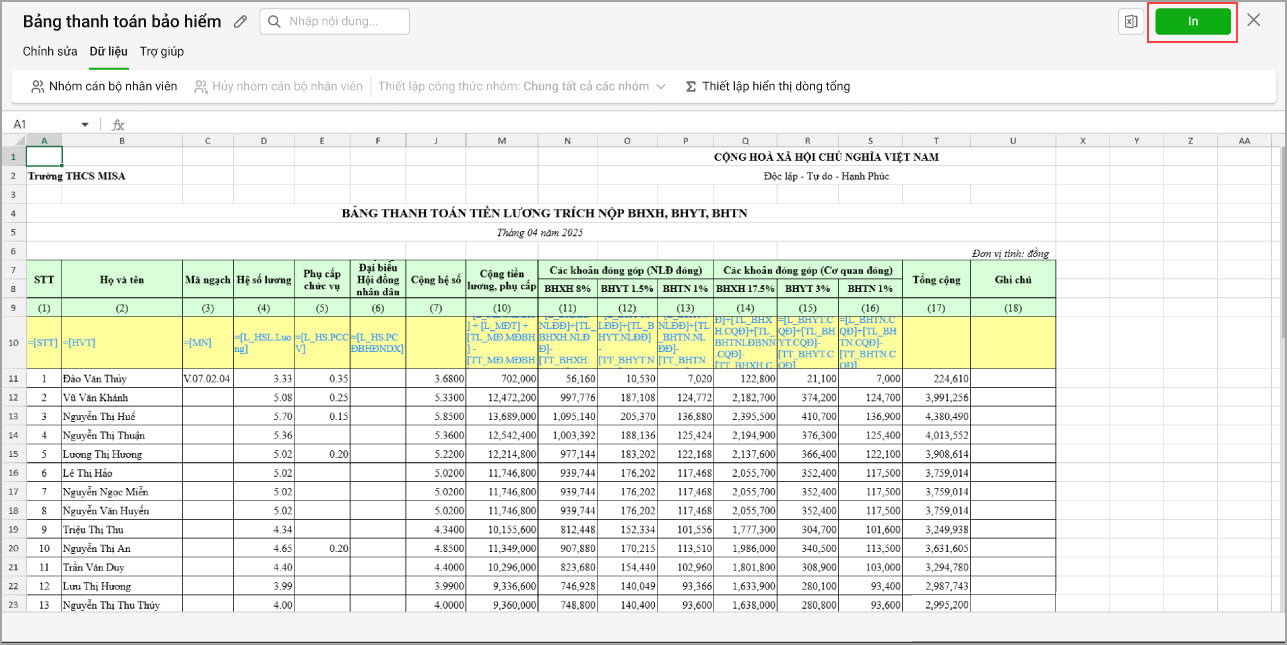Viewport: 1287px width, 645px height.
Task: Click the Mã ngạch header cell
Action: (208, 279)
